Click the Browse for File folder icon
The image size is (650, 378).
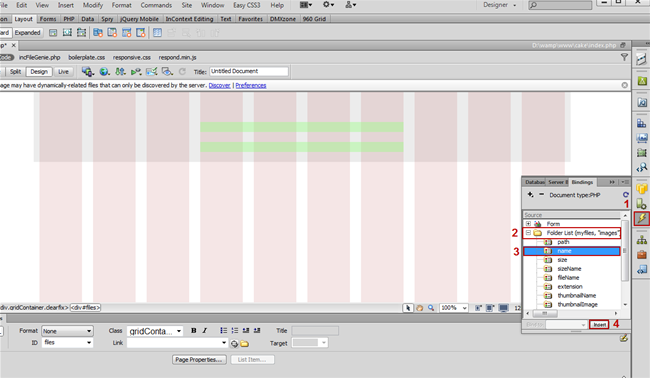click(x=245, y=344)
